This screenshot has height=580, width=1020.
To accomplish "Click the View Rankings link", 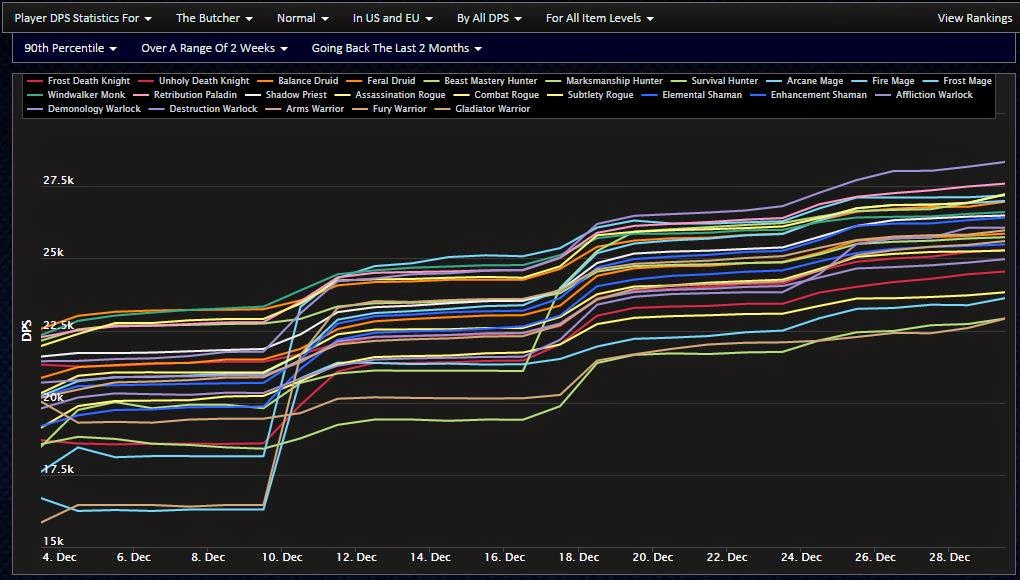I will [x=974, y=18].
